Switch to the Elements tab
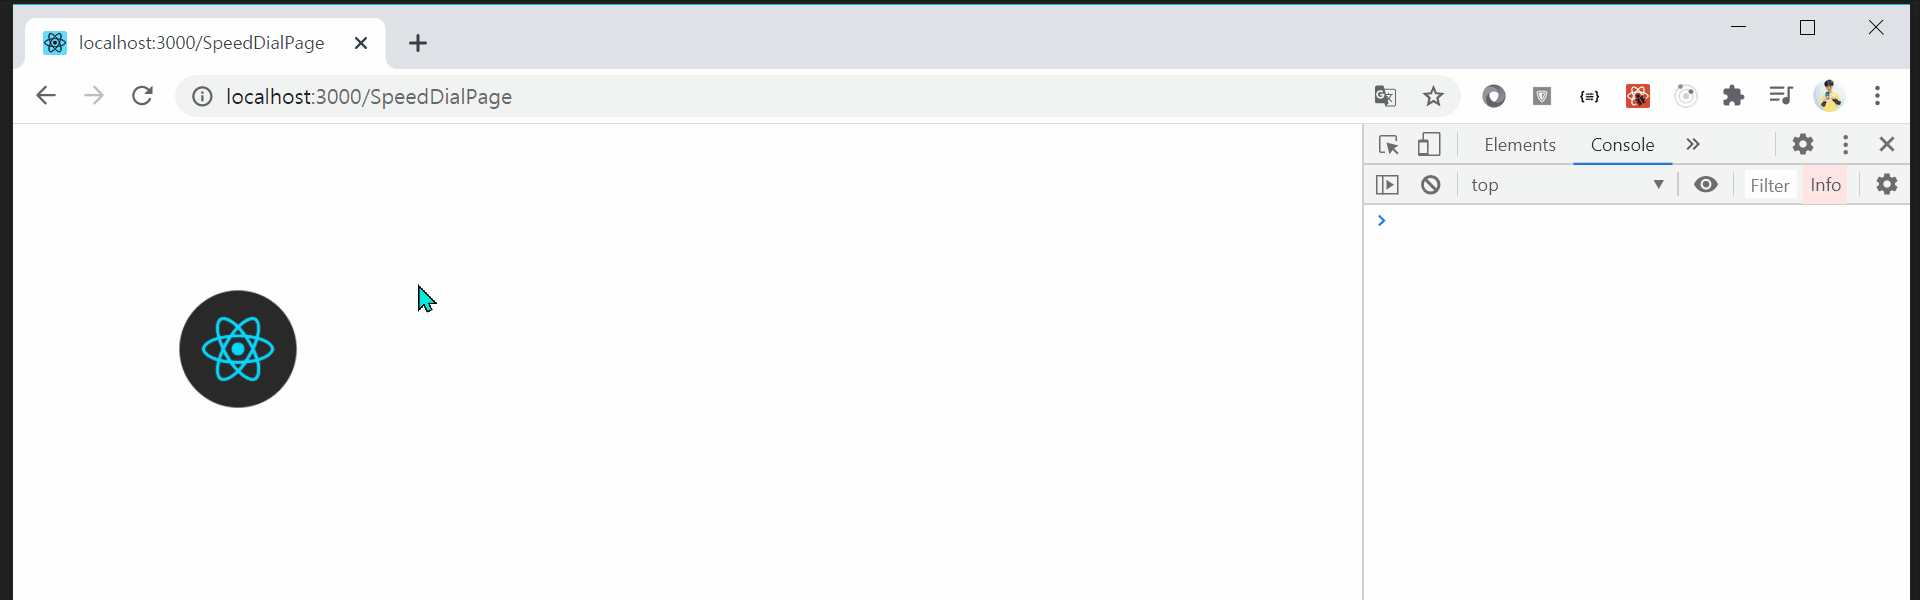The width and height of the screenshot is (1920, 600). click(x=1520, y=145)
